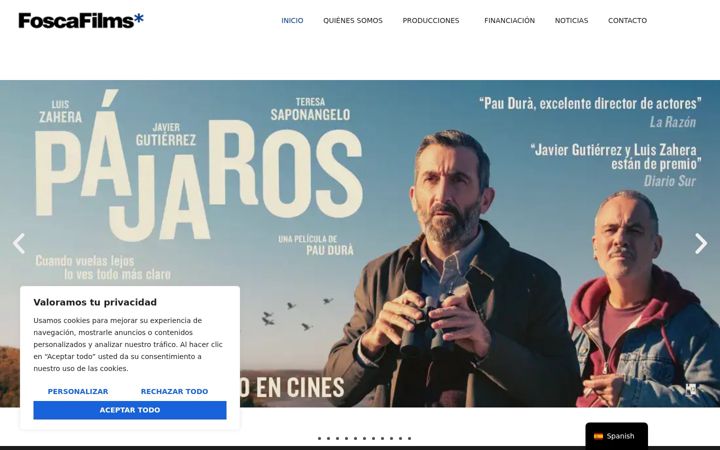The height and width of the screenshot is (450, 720).
Task: Click the FoscaFilms logo
Action: point(81,20)
